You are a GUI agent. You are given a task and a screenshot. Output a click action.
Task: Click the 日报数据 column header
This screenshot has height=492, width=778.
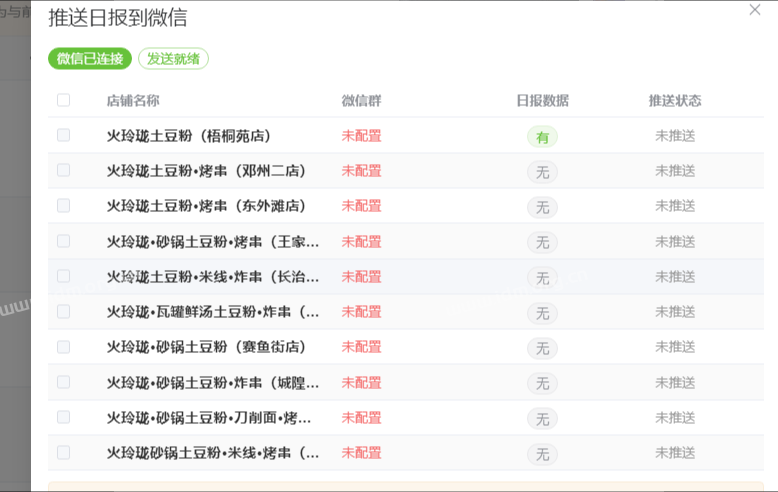(542, 101)
